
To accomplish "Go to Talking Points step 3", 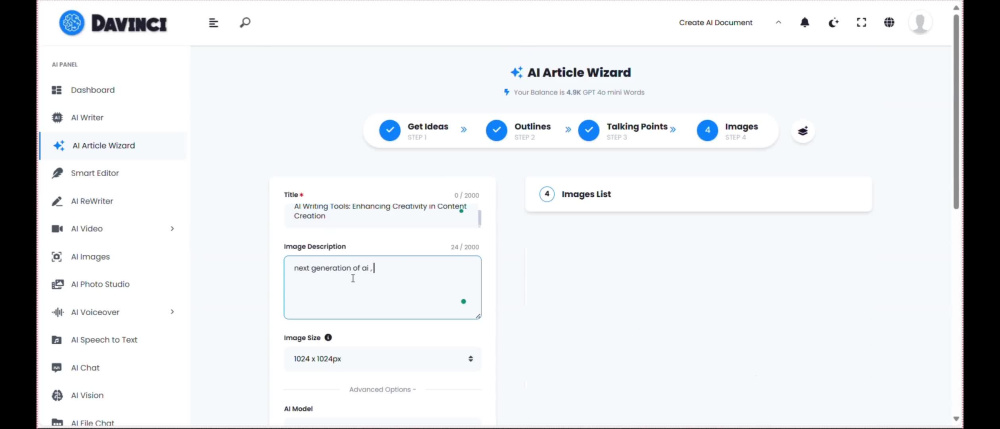I will click(623, 131).
